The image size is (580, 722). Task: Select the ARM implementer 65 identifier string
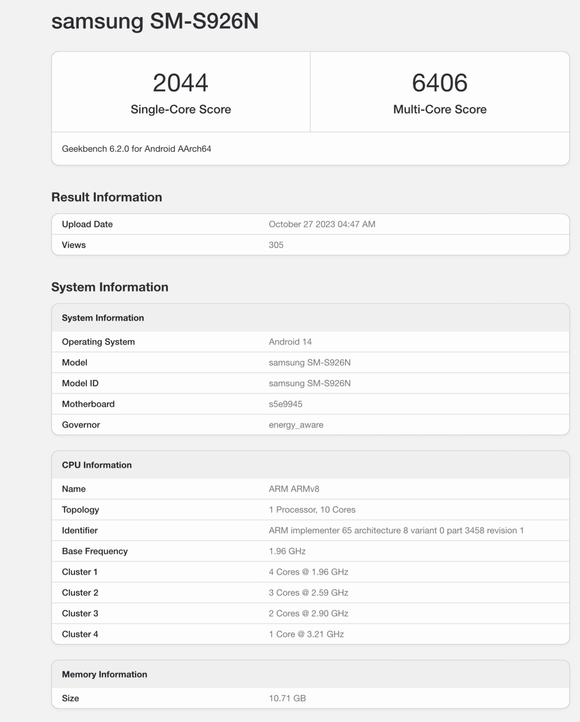(x=396, y=530)
